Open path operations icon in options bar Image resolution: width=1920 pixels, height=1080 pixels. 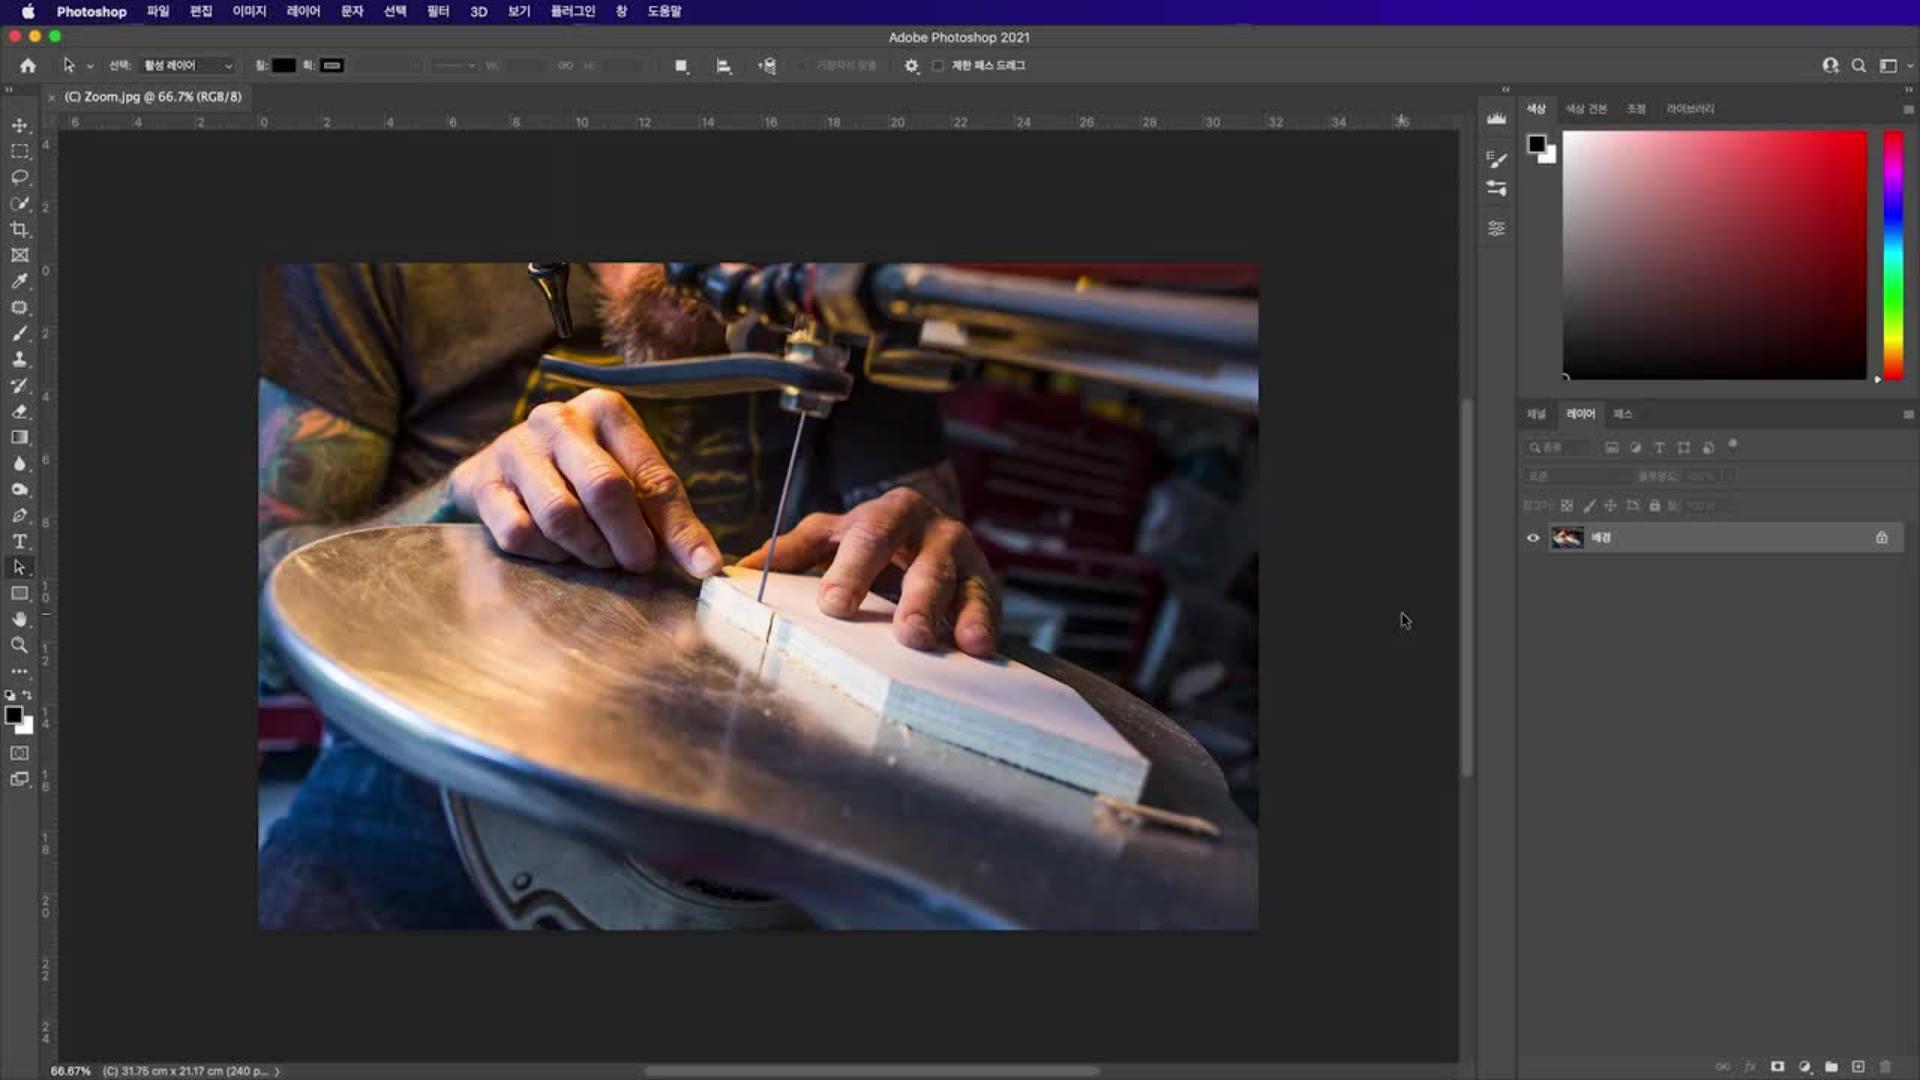coord(681,66)
